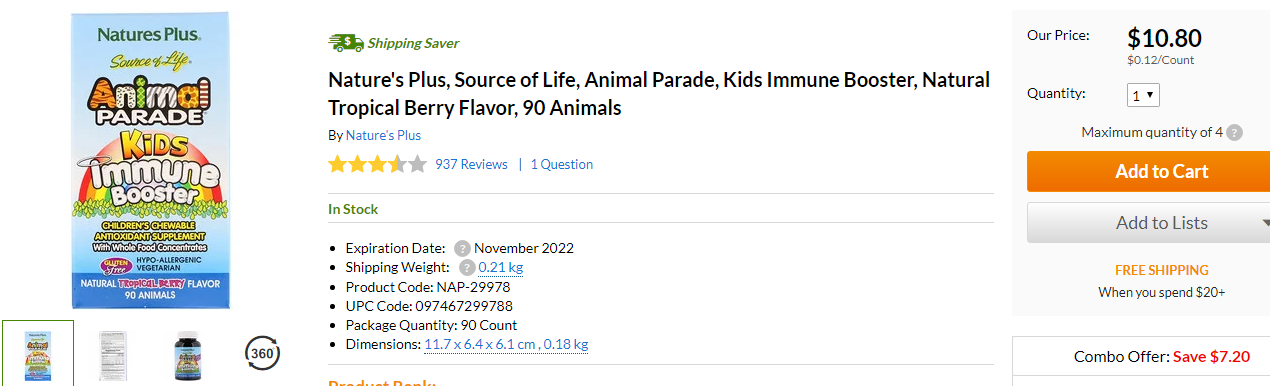Click the Maximum quantity info question icon
The image size is (1270, 386).
click(x=1235, y=132)
